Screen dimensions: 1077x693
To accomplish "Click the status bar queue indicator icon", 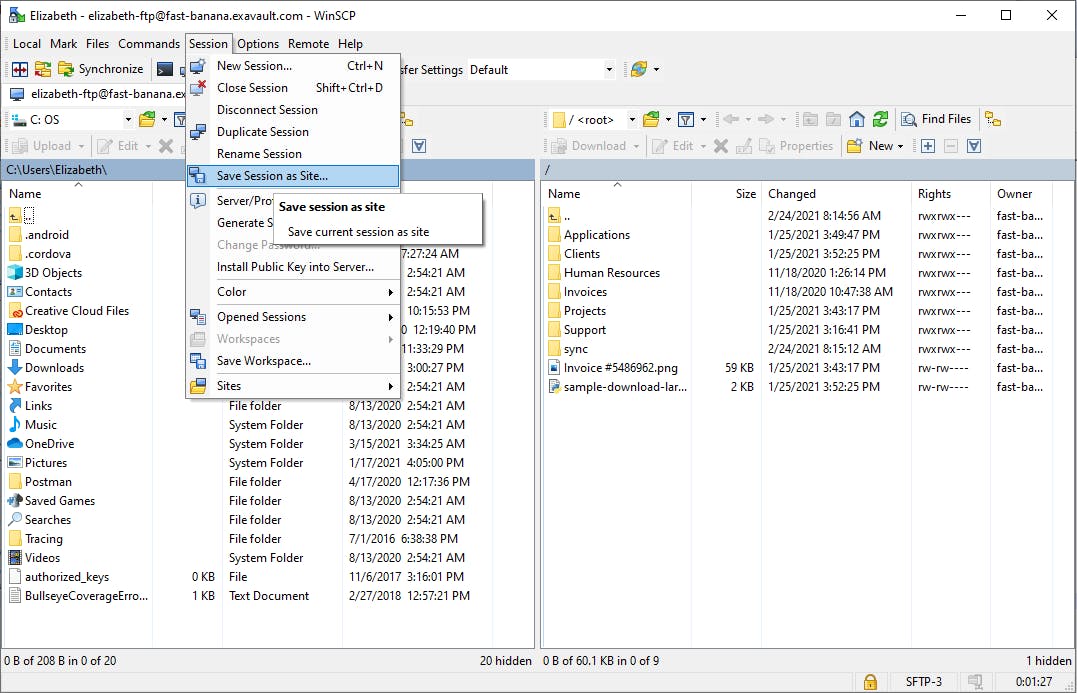I will (974, 681).
